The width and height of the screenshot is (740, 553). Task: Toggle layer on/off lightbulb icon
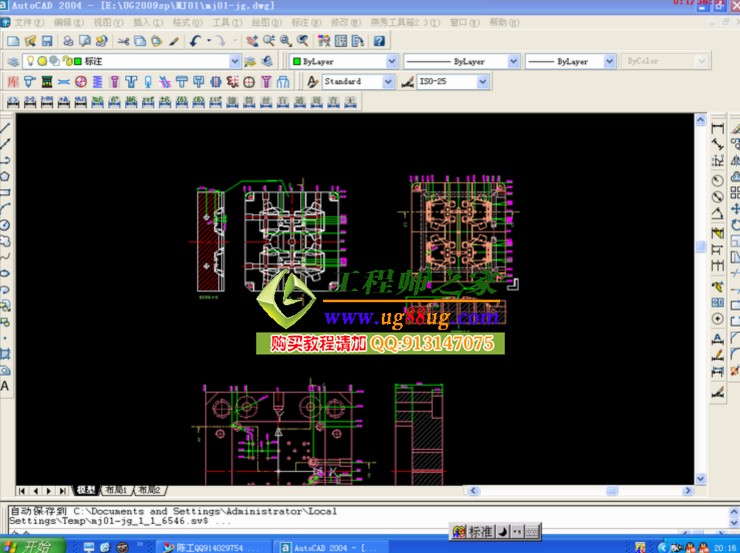click(x=30, y=61)
